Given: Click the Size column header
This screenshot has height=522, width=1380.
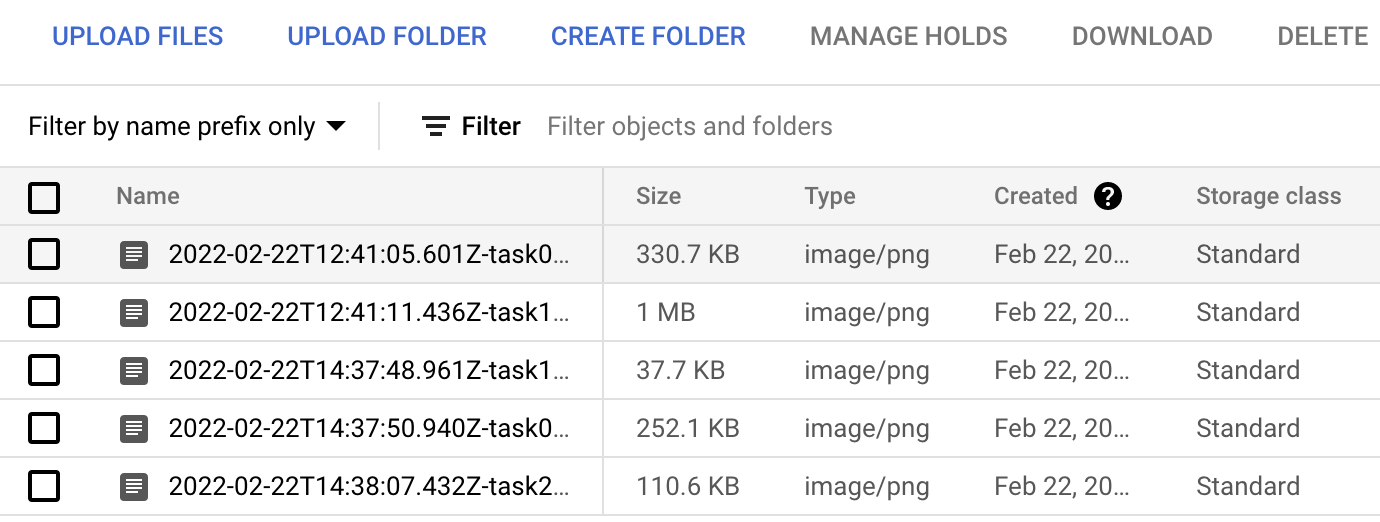Looking at the screenshot, I should (x=658, y=196).
